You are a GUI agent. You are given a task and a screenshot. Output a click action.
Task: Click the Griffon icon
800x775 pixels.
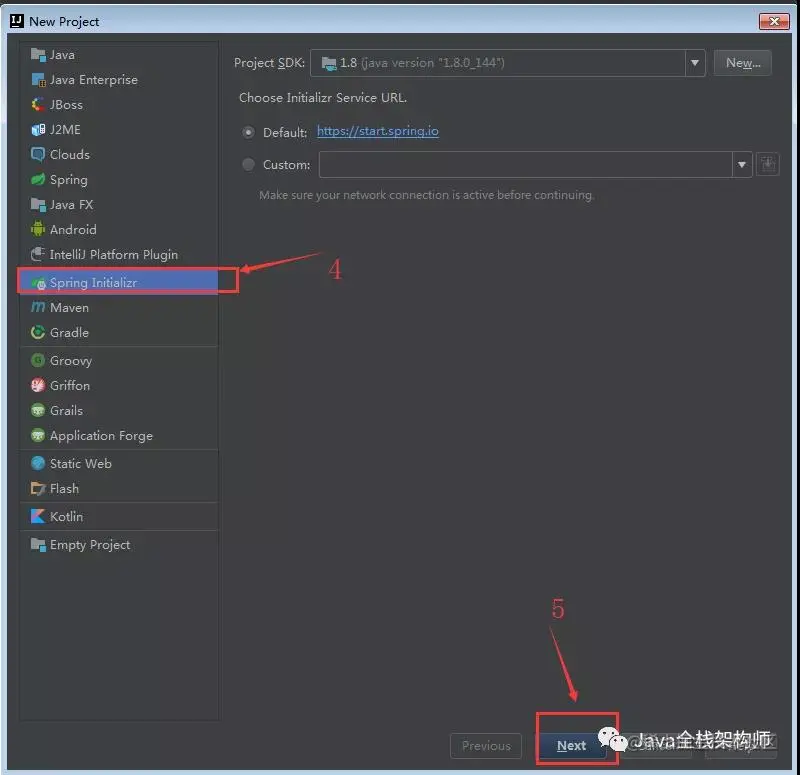point(38,385)
